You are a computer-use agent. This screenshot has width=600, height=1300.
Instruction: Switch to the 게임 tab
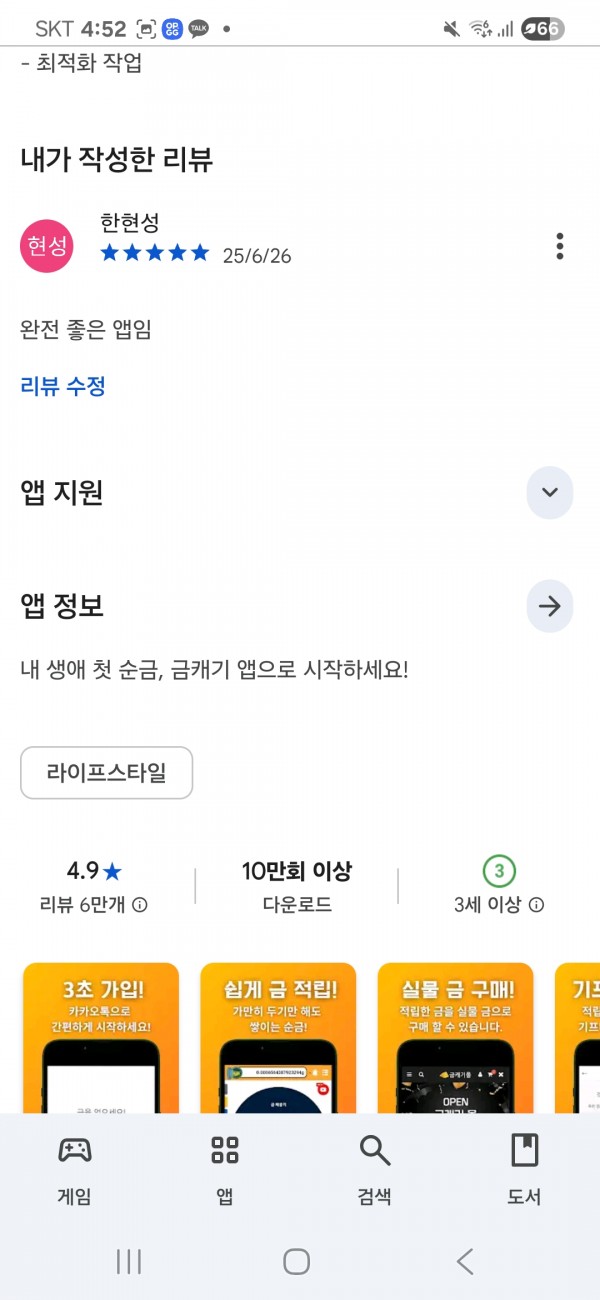(75, 1169)
